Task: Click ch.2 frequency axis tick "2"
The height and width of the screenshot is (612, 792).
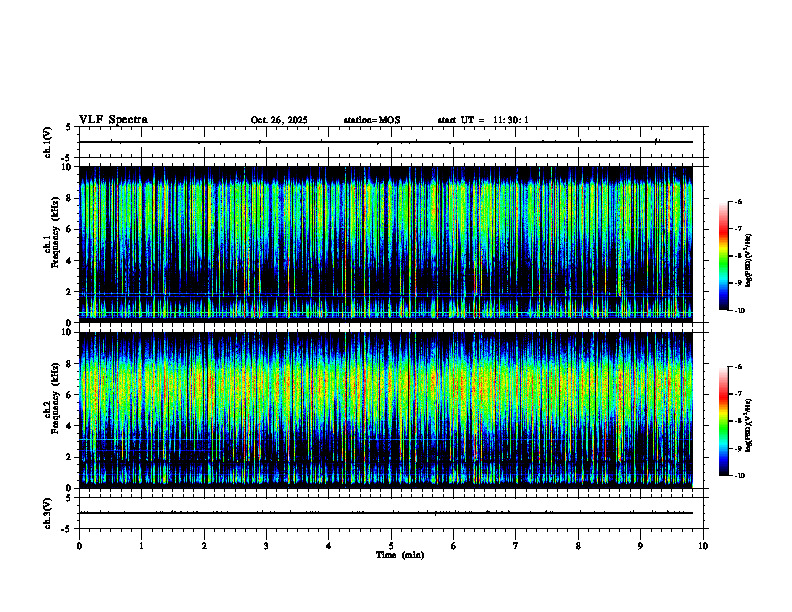Action: pyautogui.click(x=70, y=457)
